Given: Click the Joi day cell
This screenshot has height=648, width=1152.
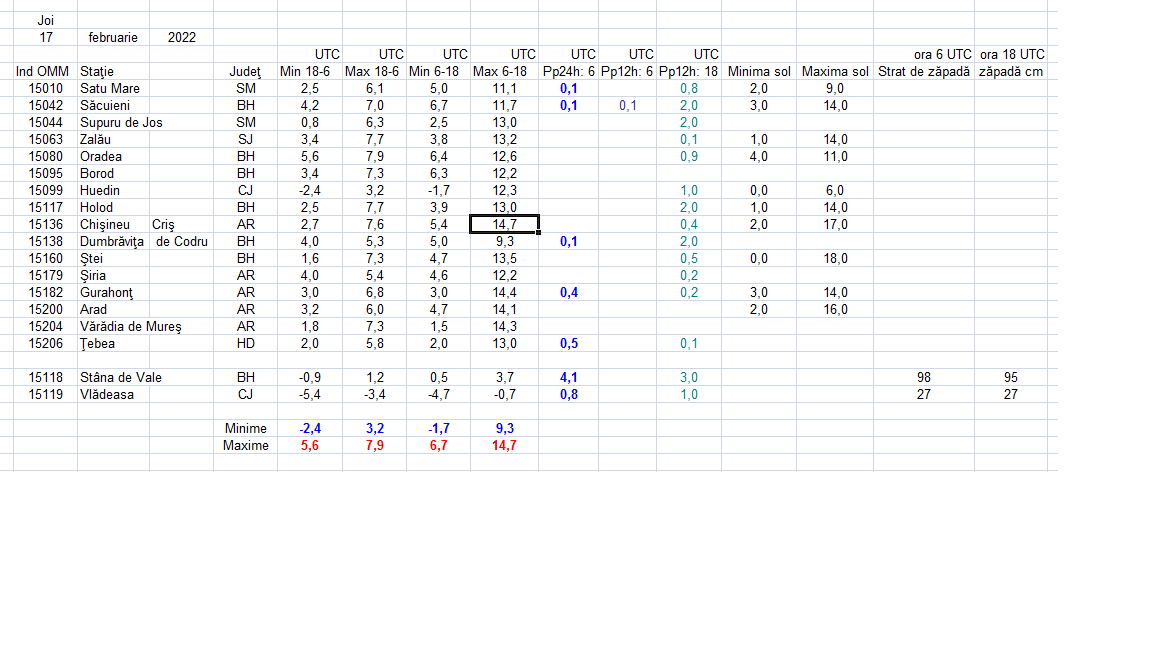Looking at the screenshot, I should point(46,21).
